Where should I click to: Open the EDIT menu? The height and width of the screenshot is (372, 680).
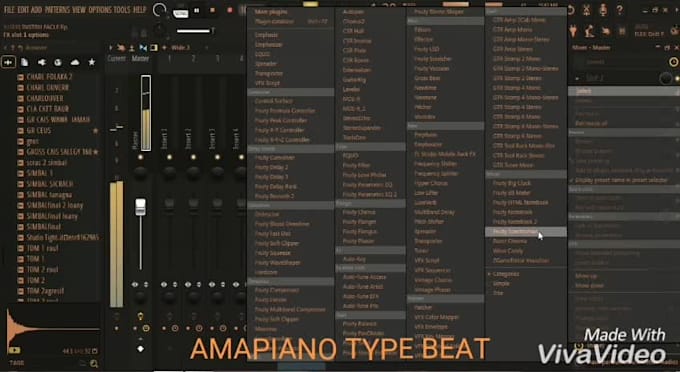pos(23,10)
